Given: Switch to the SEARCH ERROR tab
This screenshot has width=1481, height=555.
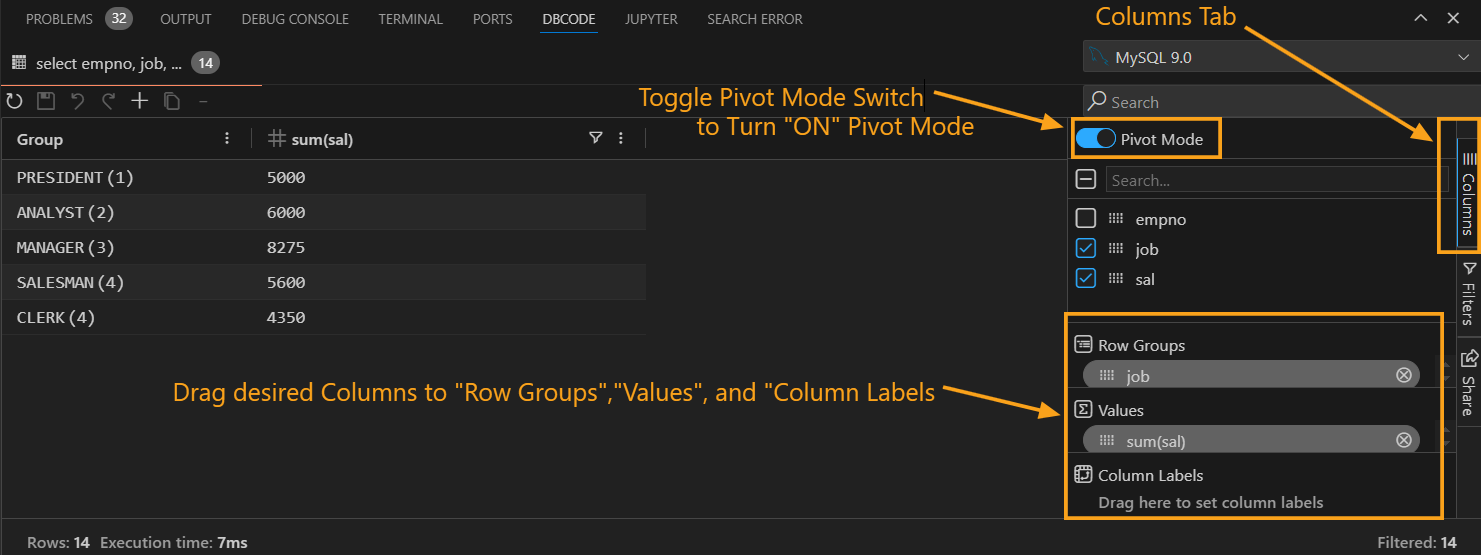Looking at the screenshot, I should [754, 19].
